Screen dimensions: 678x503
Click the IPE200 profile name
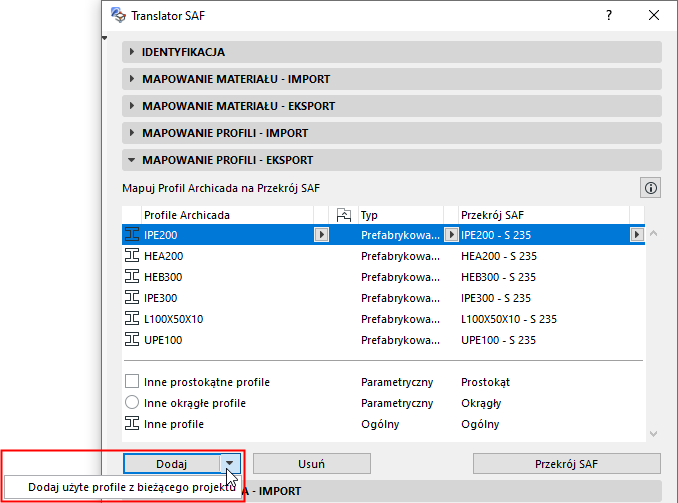click(160, 235)
